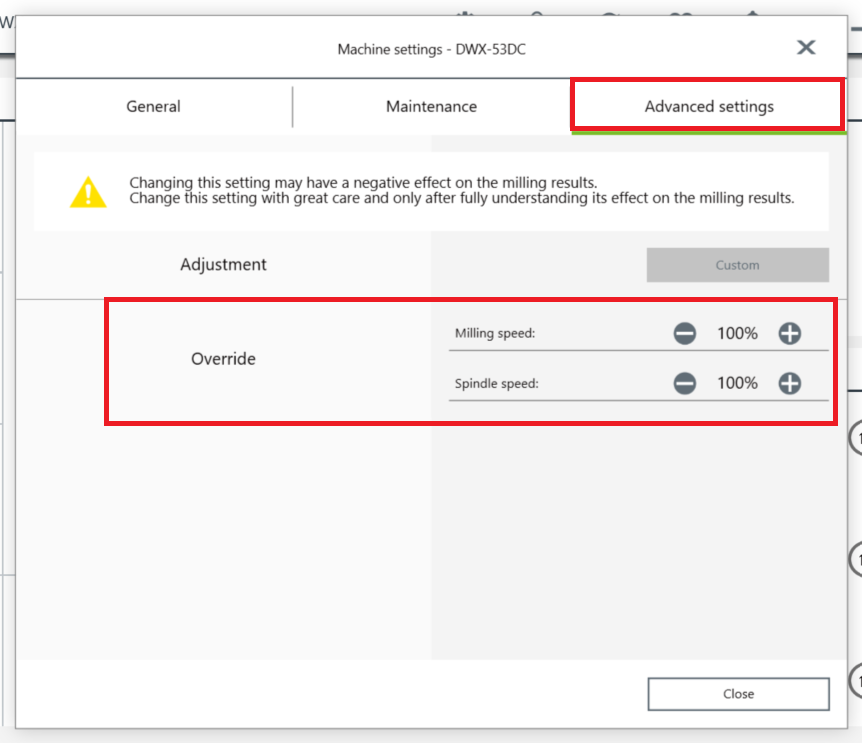
Task: Increase spindle speed with plus icon
Action: pos(789,383)
